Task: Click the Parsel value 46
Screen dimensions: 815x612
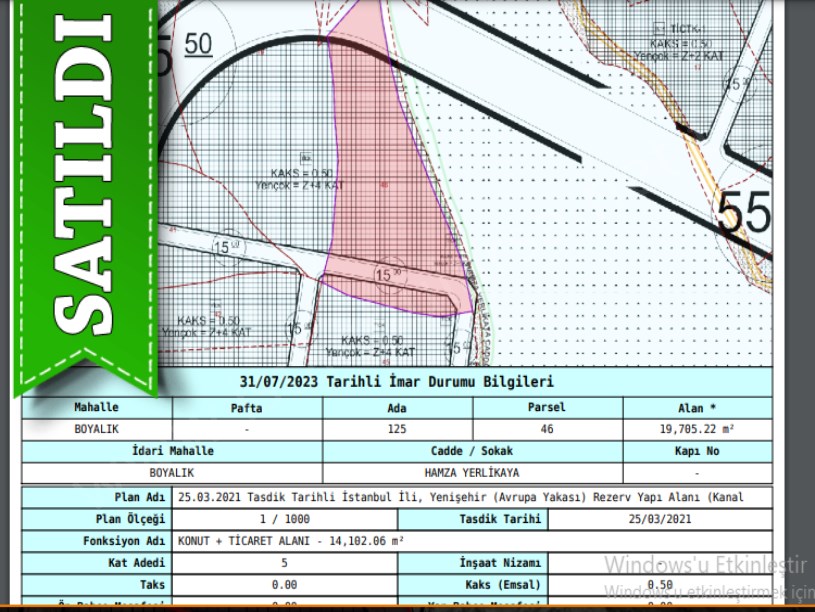Action: pyautogui.click(x=547, y=429)
